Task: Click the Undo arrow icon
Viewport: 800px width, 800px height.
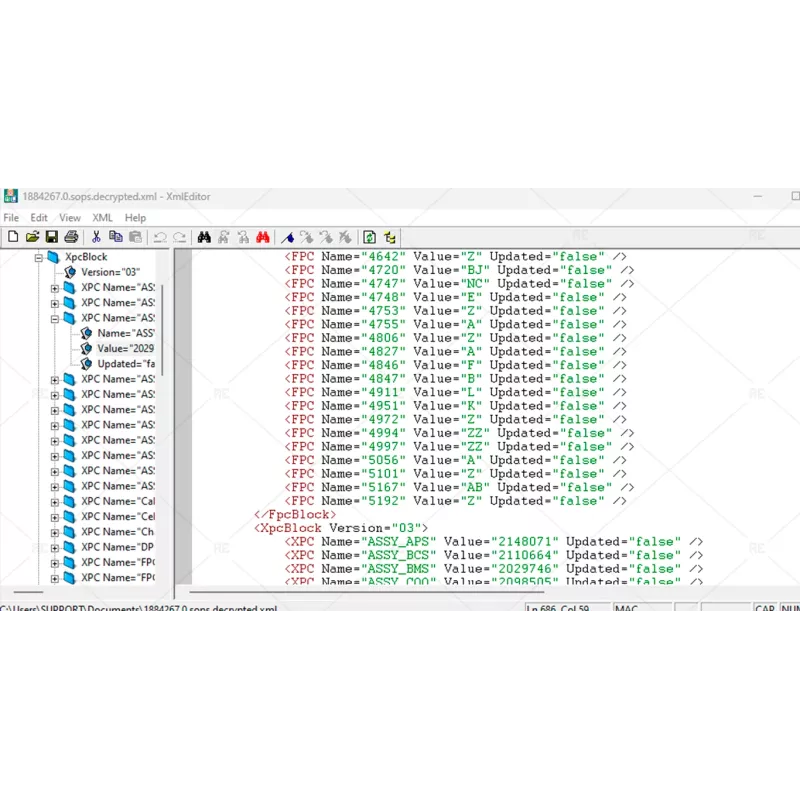Action: click(161, 236)
